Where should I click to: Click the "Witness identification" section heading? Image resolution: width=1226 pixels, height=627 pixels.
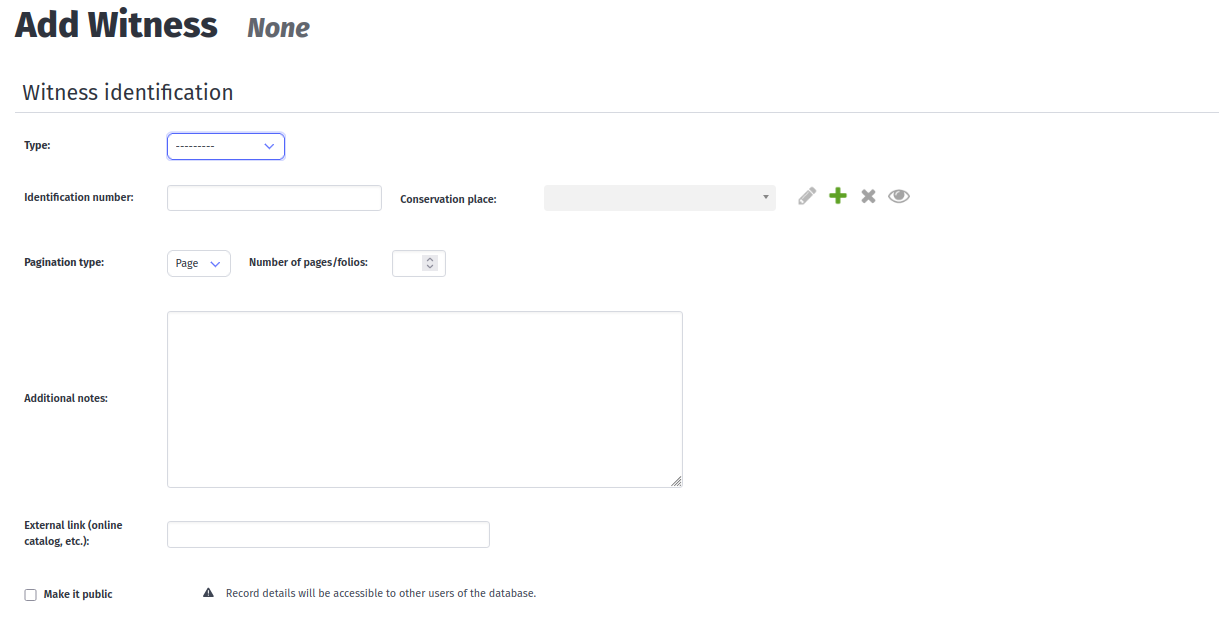pos(128,91)
